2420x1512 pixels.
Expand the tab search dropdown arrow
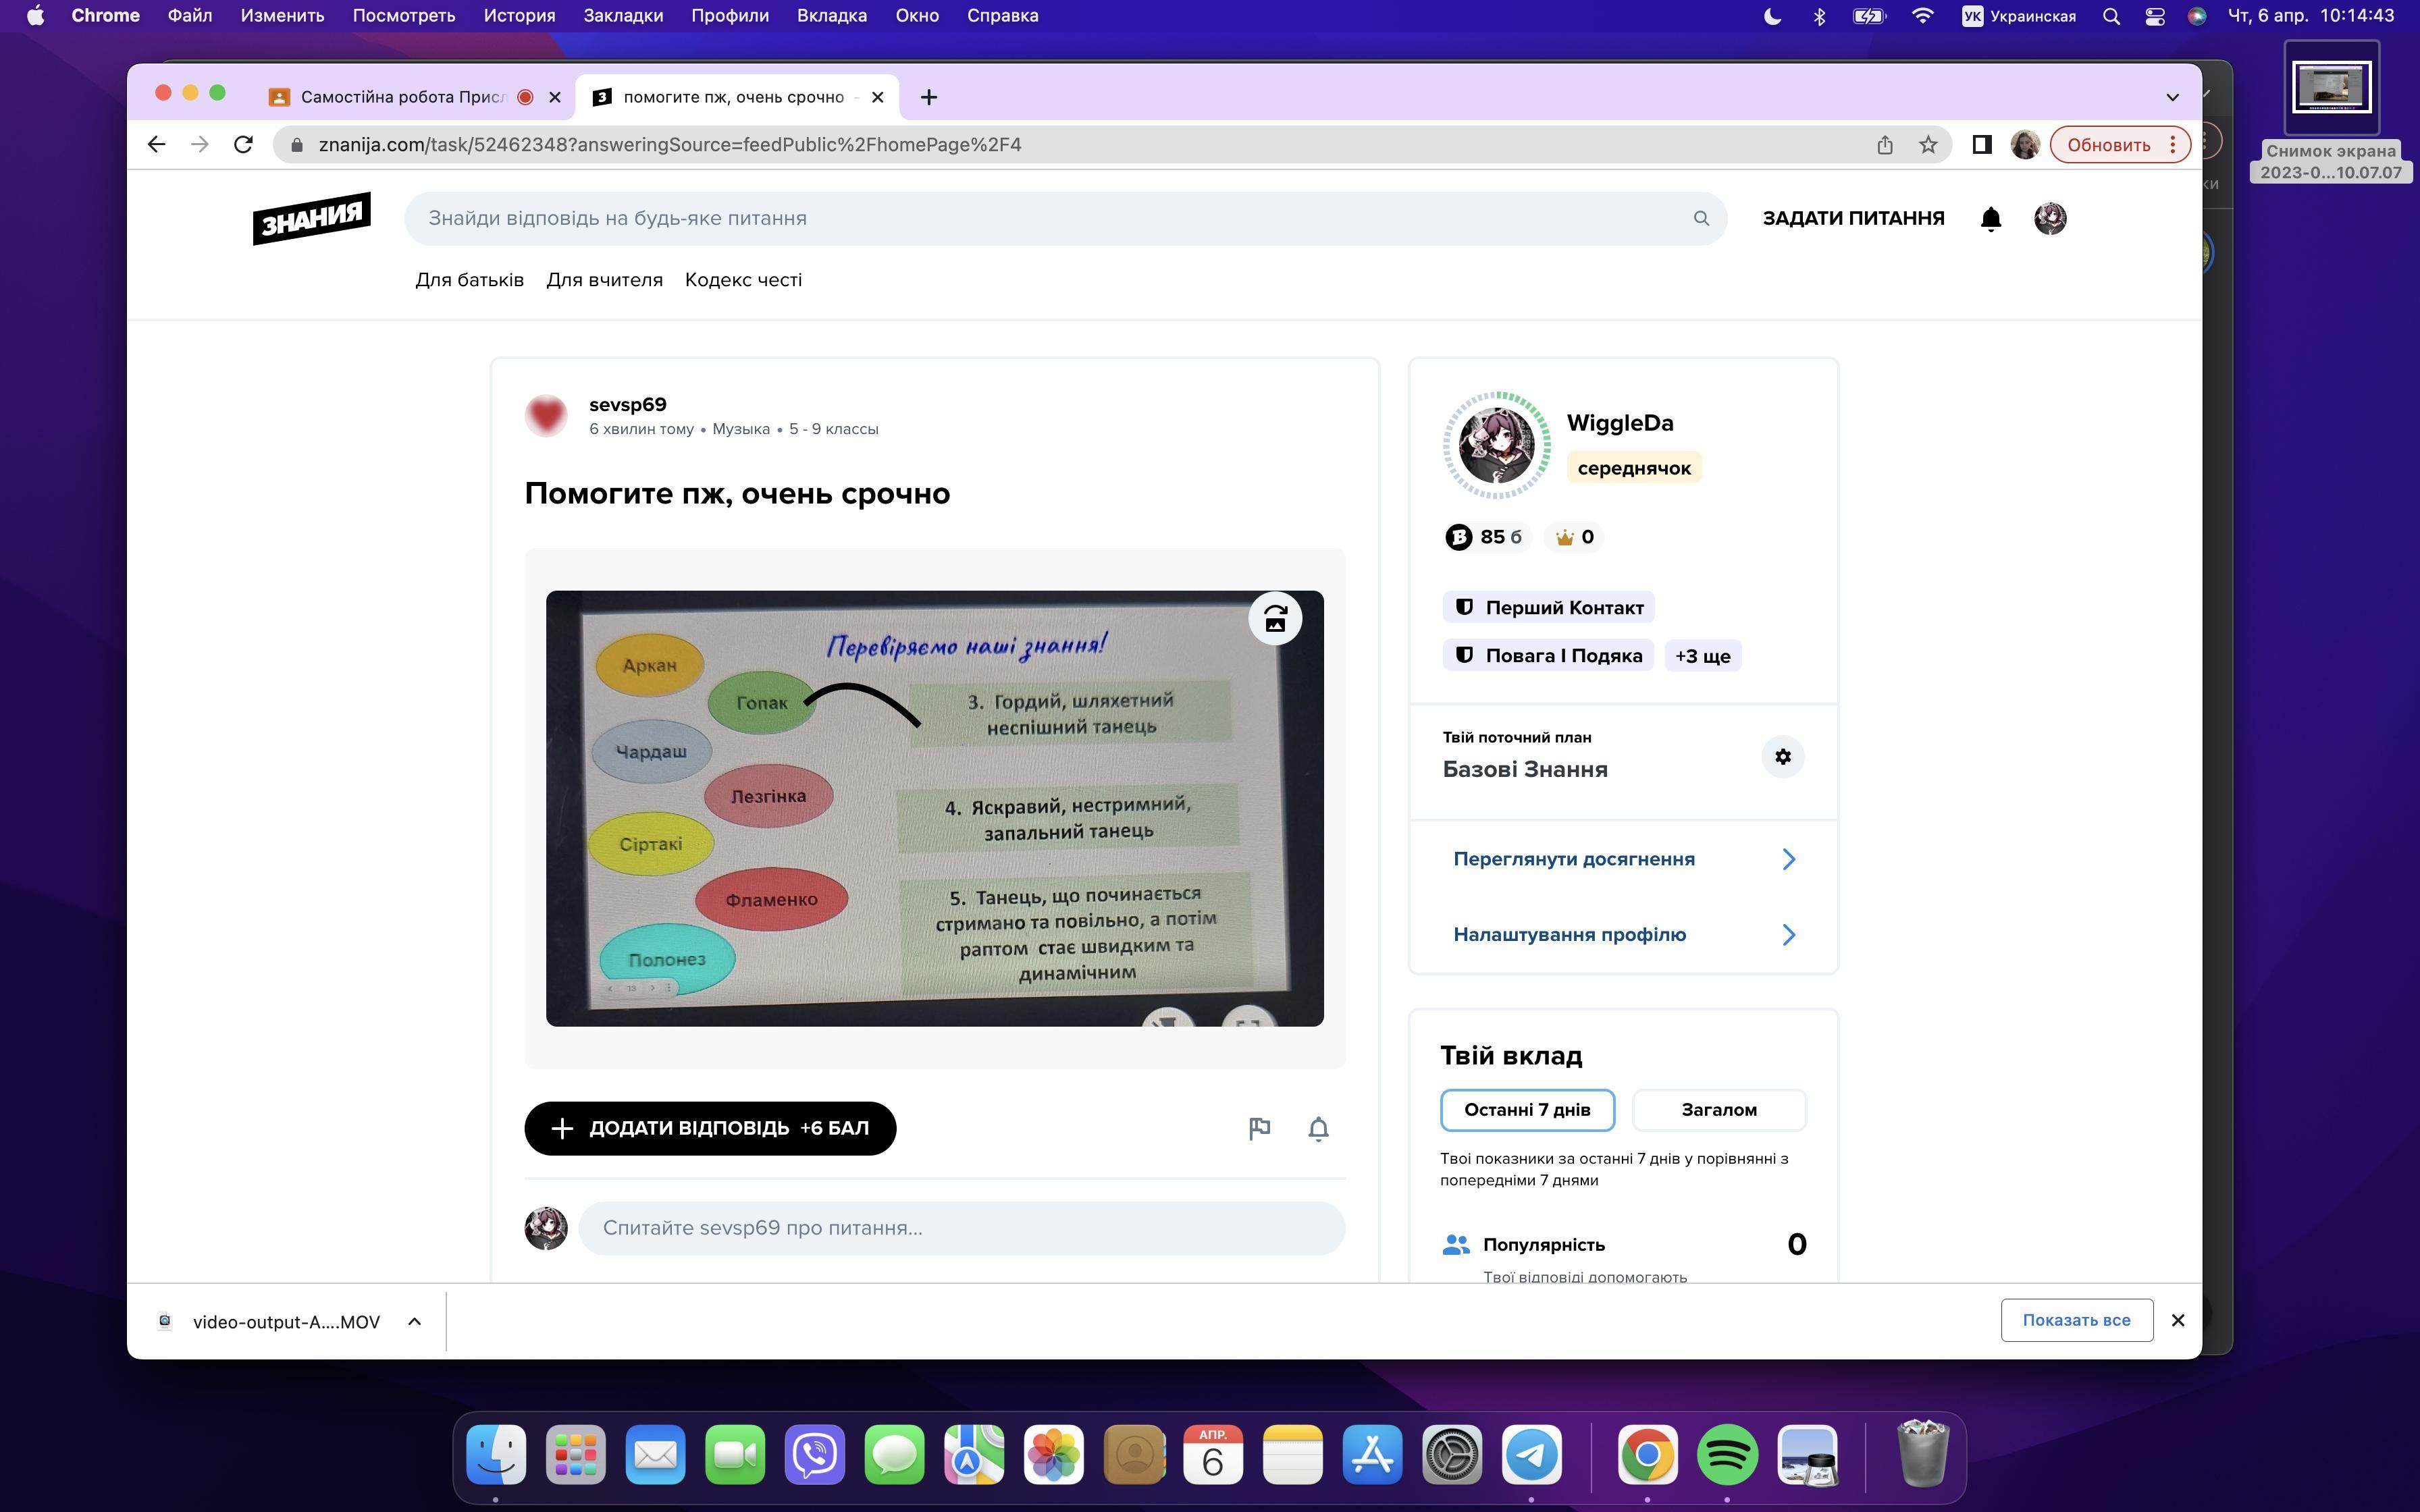(2172, 97)
